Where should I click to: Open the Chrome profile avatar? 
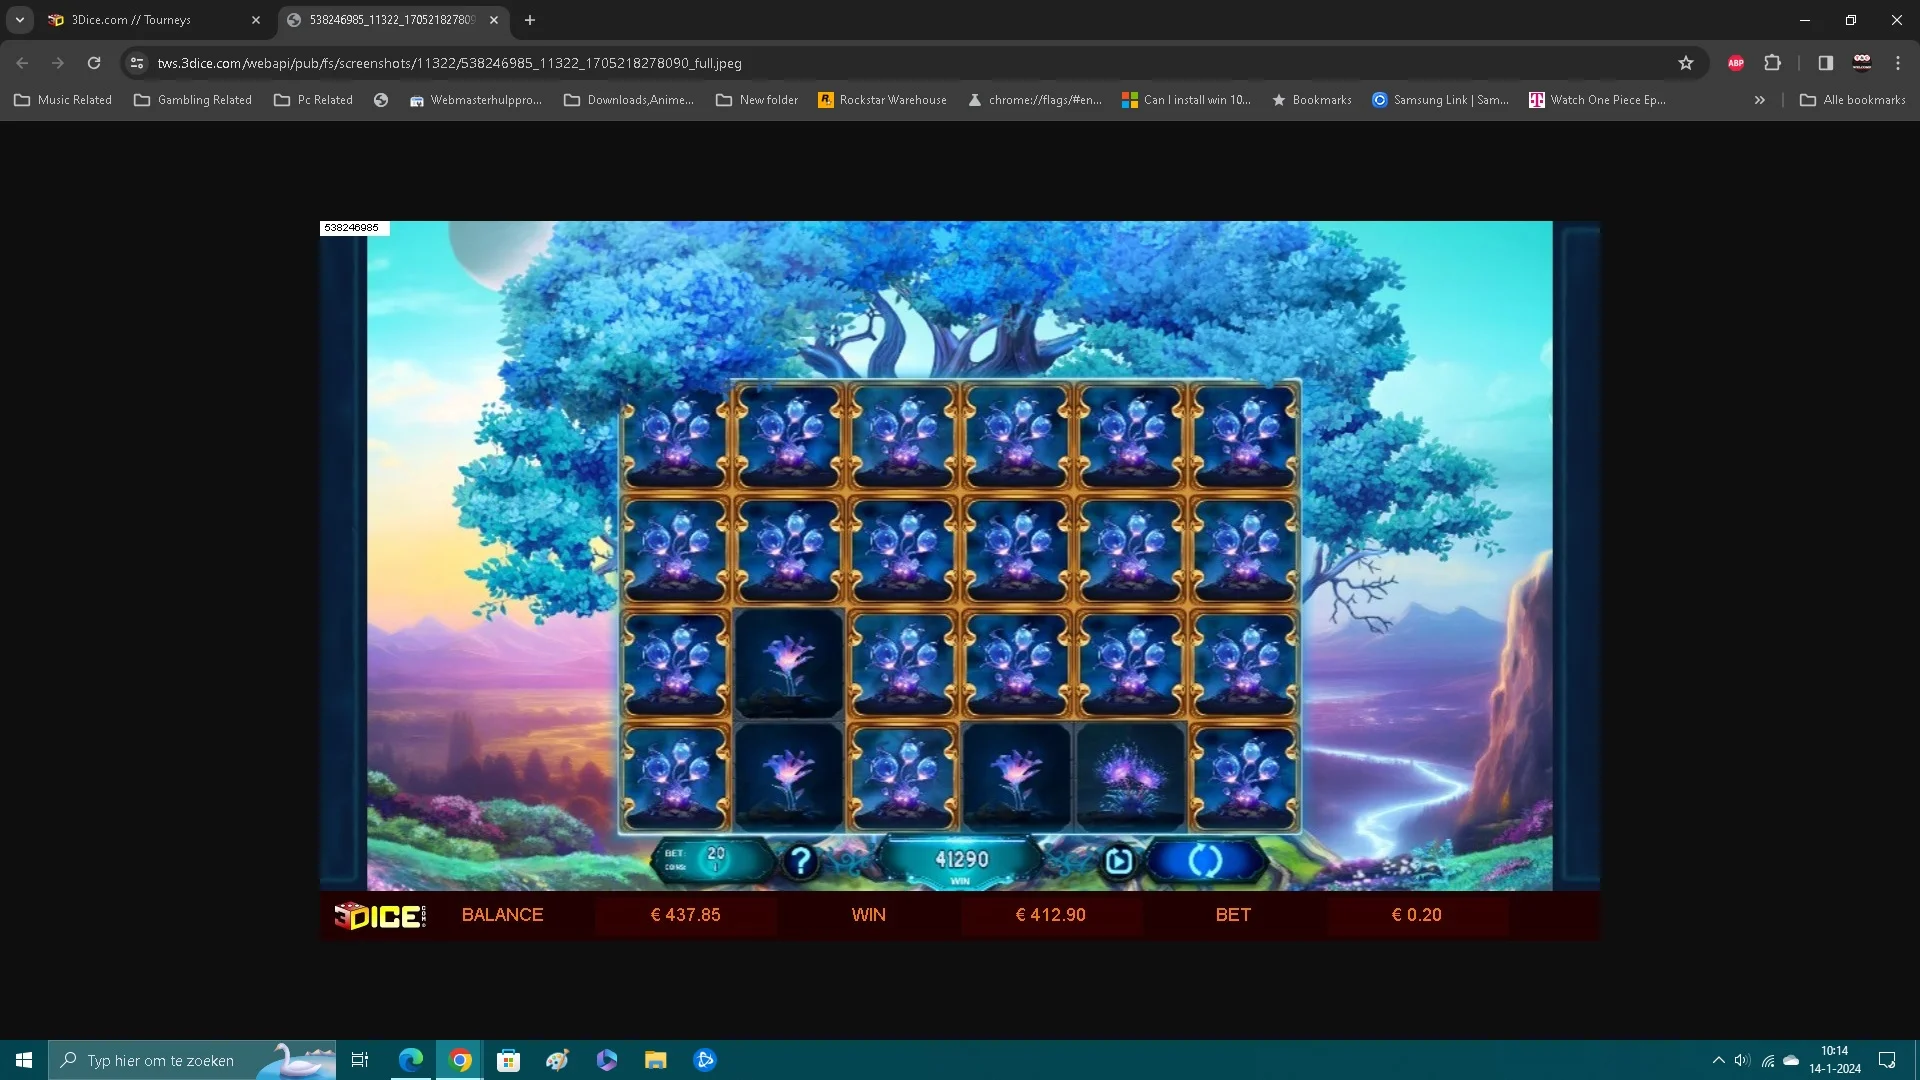1862,63
